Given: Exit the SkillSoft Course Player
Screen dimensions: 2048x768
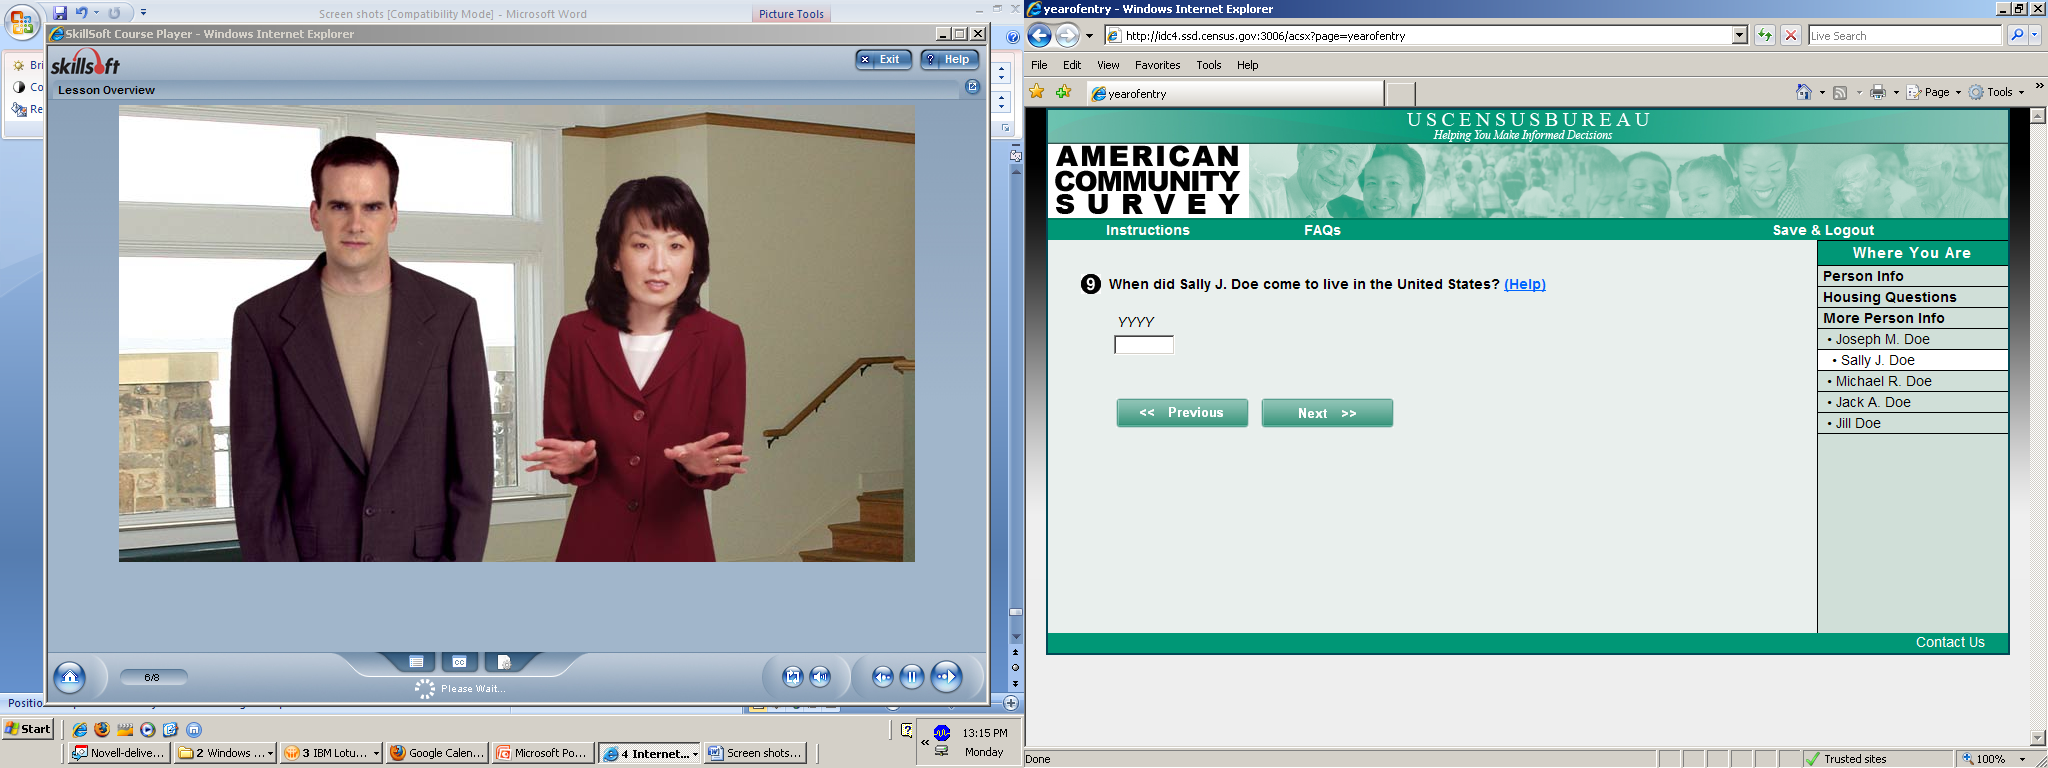Looking at the screenshot, I should 883,59.
